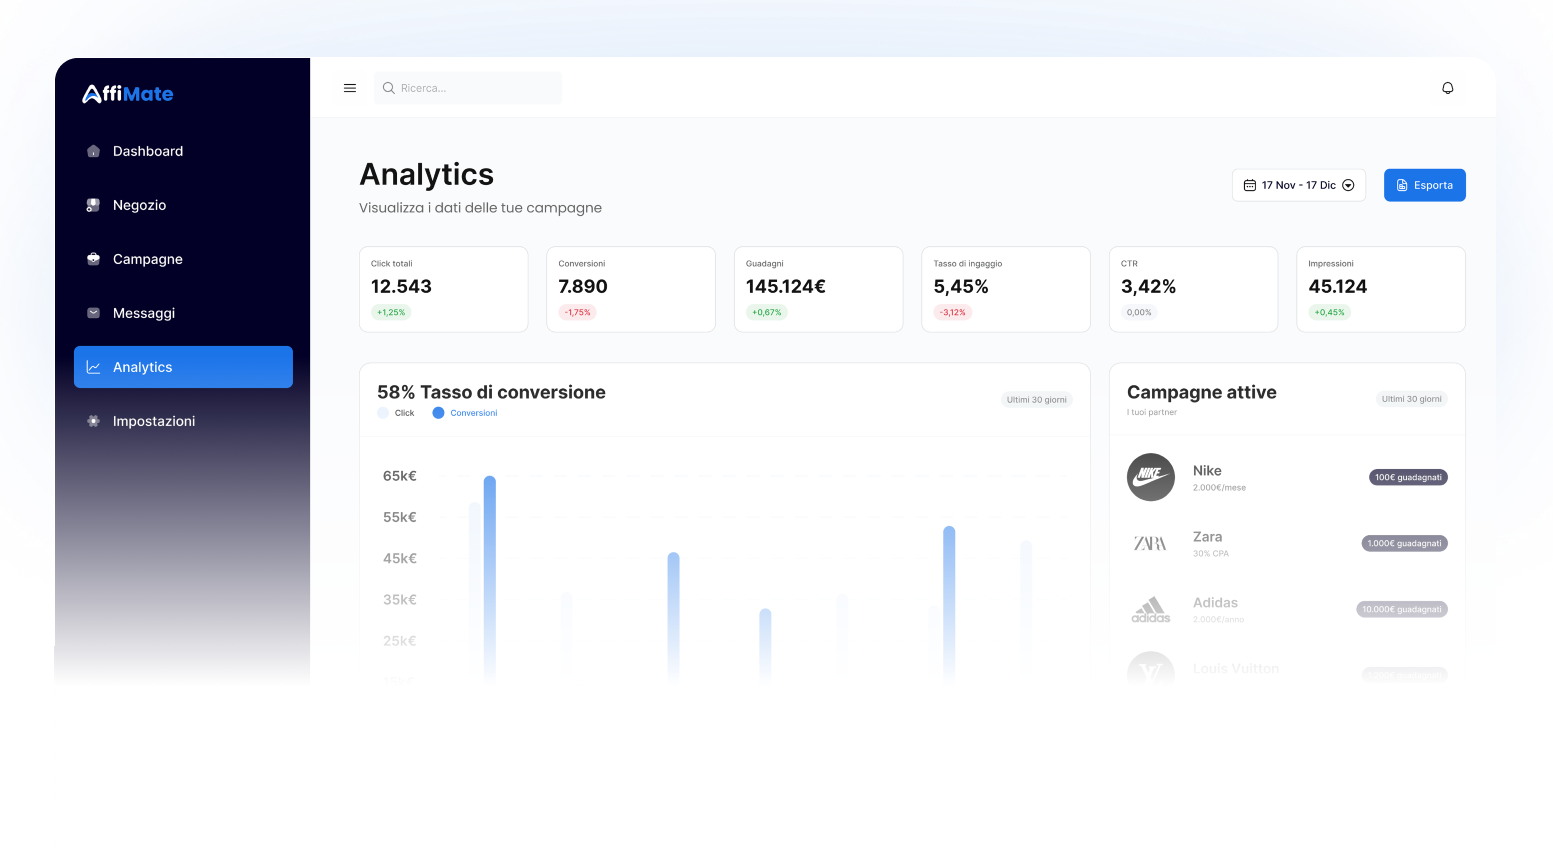Click the Analytics chart icon in sidebar
The height and width of the screenshot is (868, 1553).
tap(92, 367)
